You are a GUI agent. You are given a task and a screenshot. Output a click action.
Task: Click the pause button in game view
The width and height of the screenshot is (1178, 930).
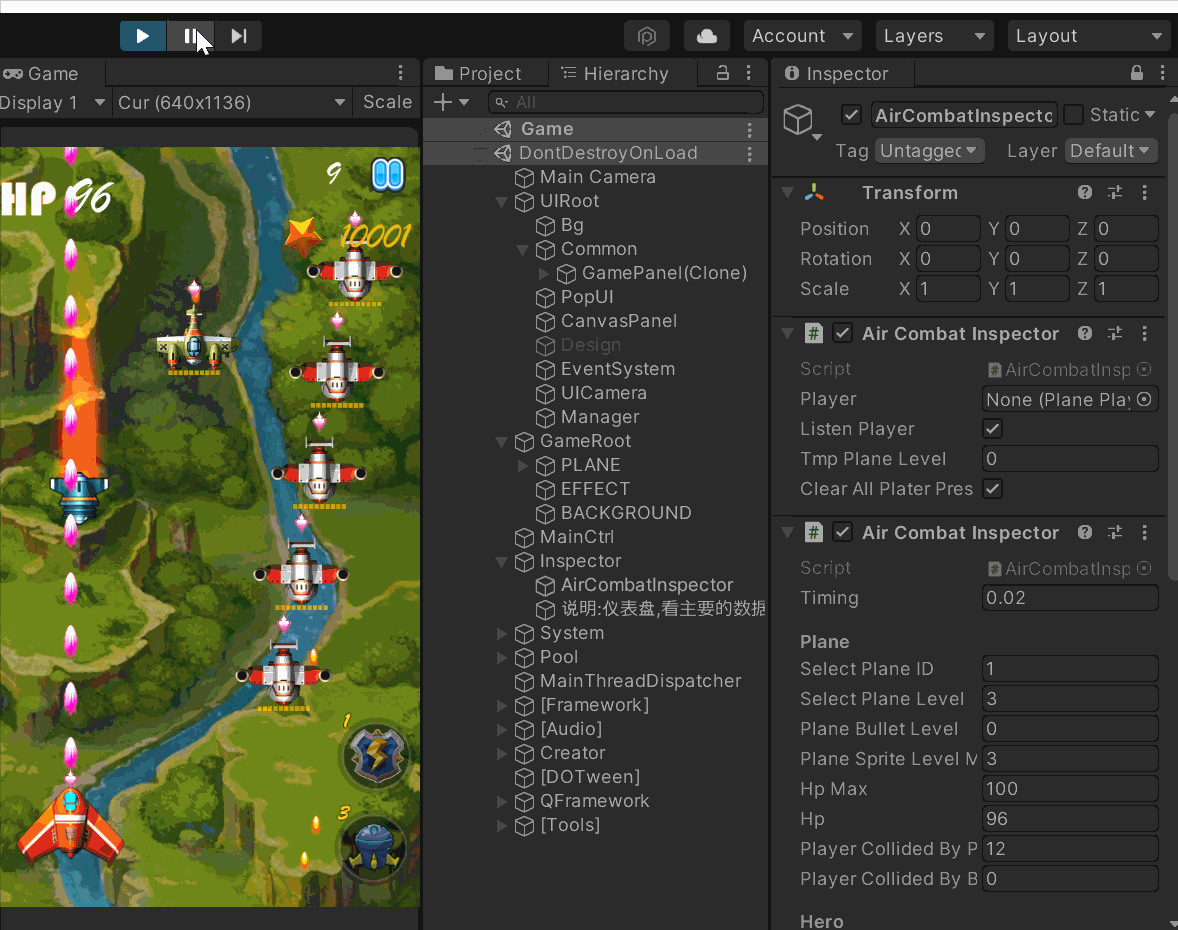click(x=388, y=174)
